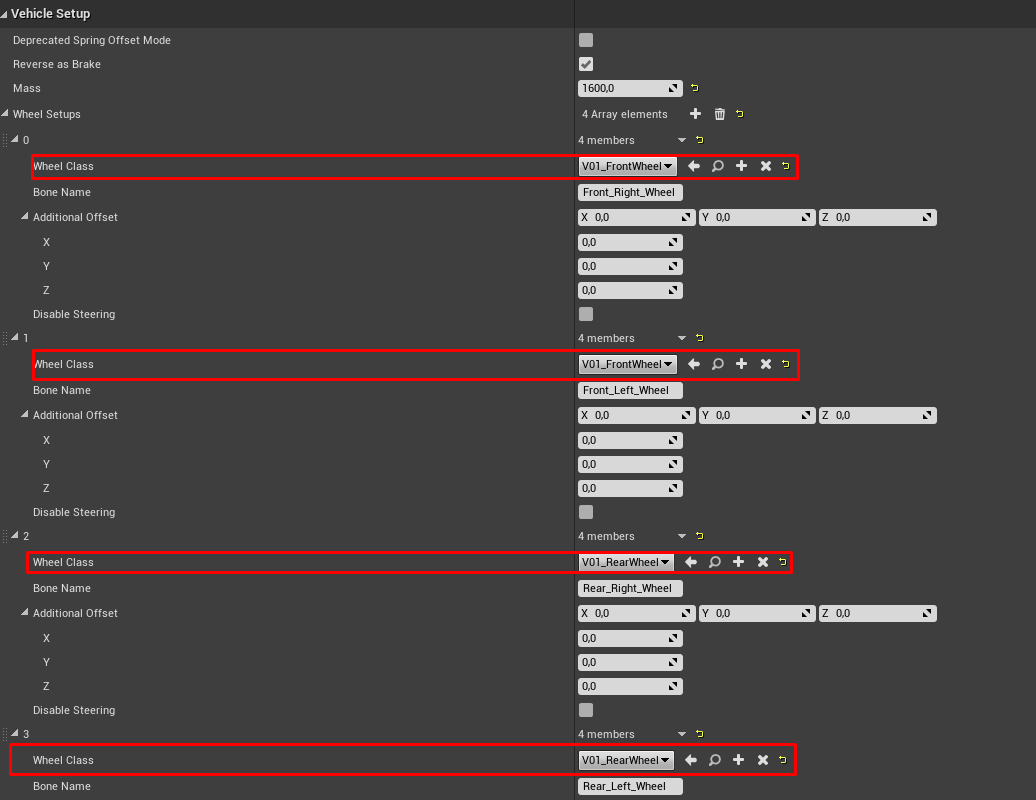This screenshot has height=800, width=1036.
Task: Collapse array element 3
Action: point(15,733)
